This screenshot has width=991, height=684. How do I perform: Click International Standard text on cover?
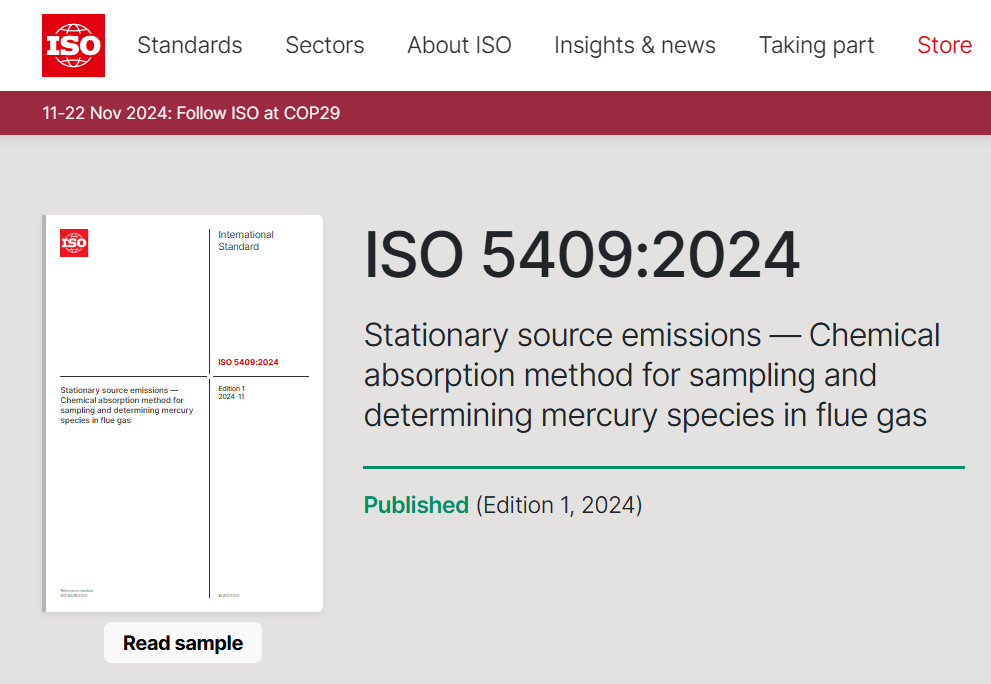click(x=246, y=241)
